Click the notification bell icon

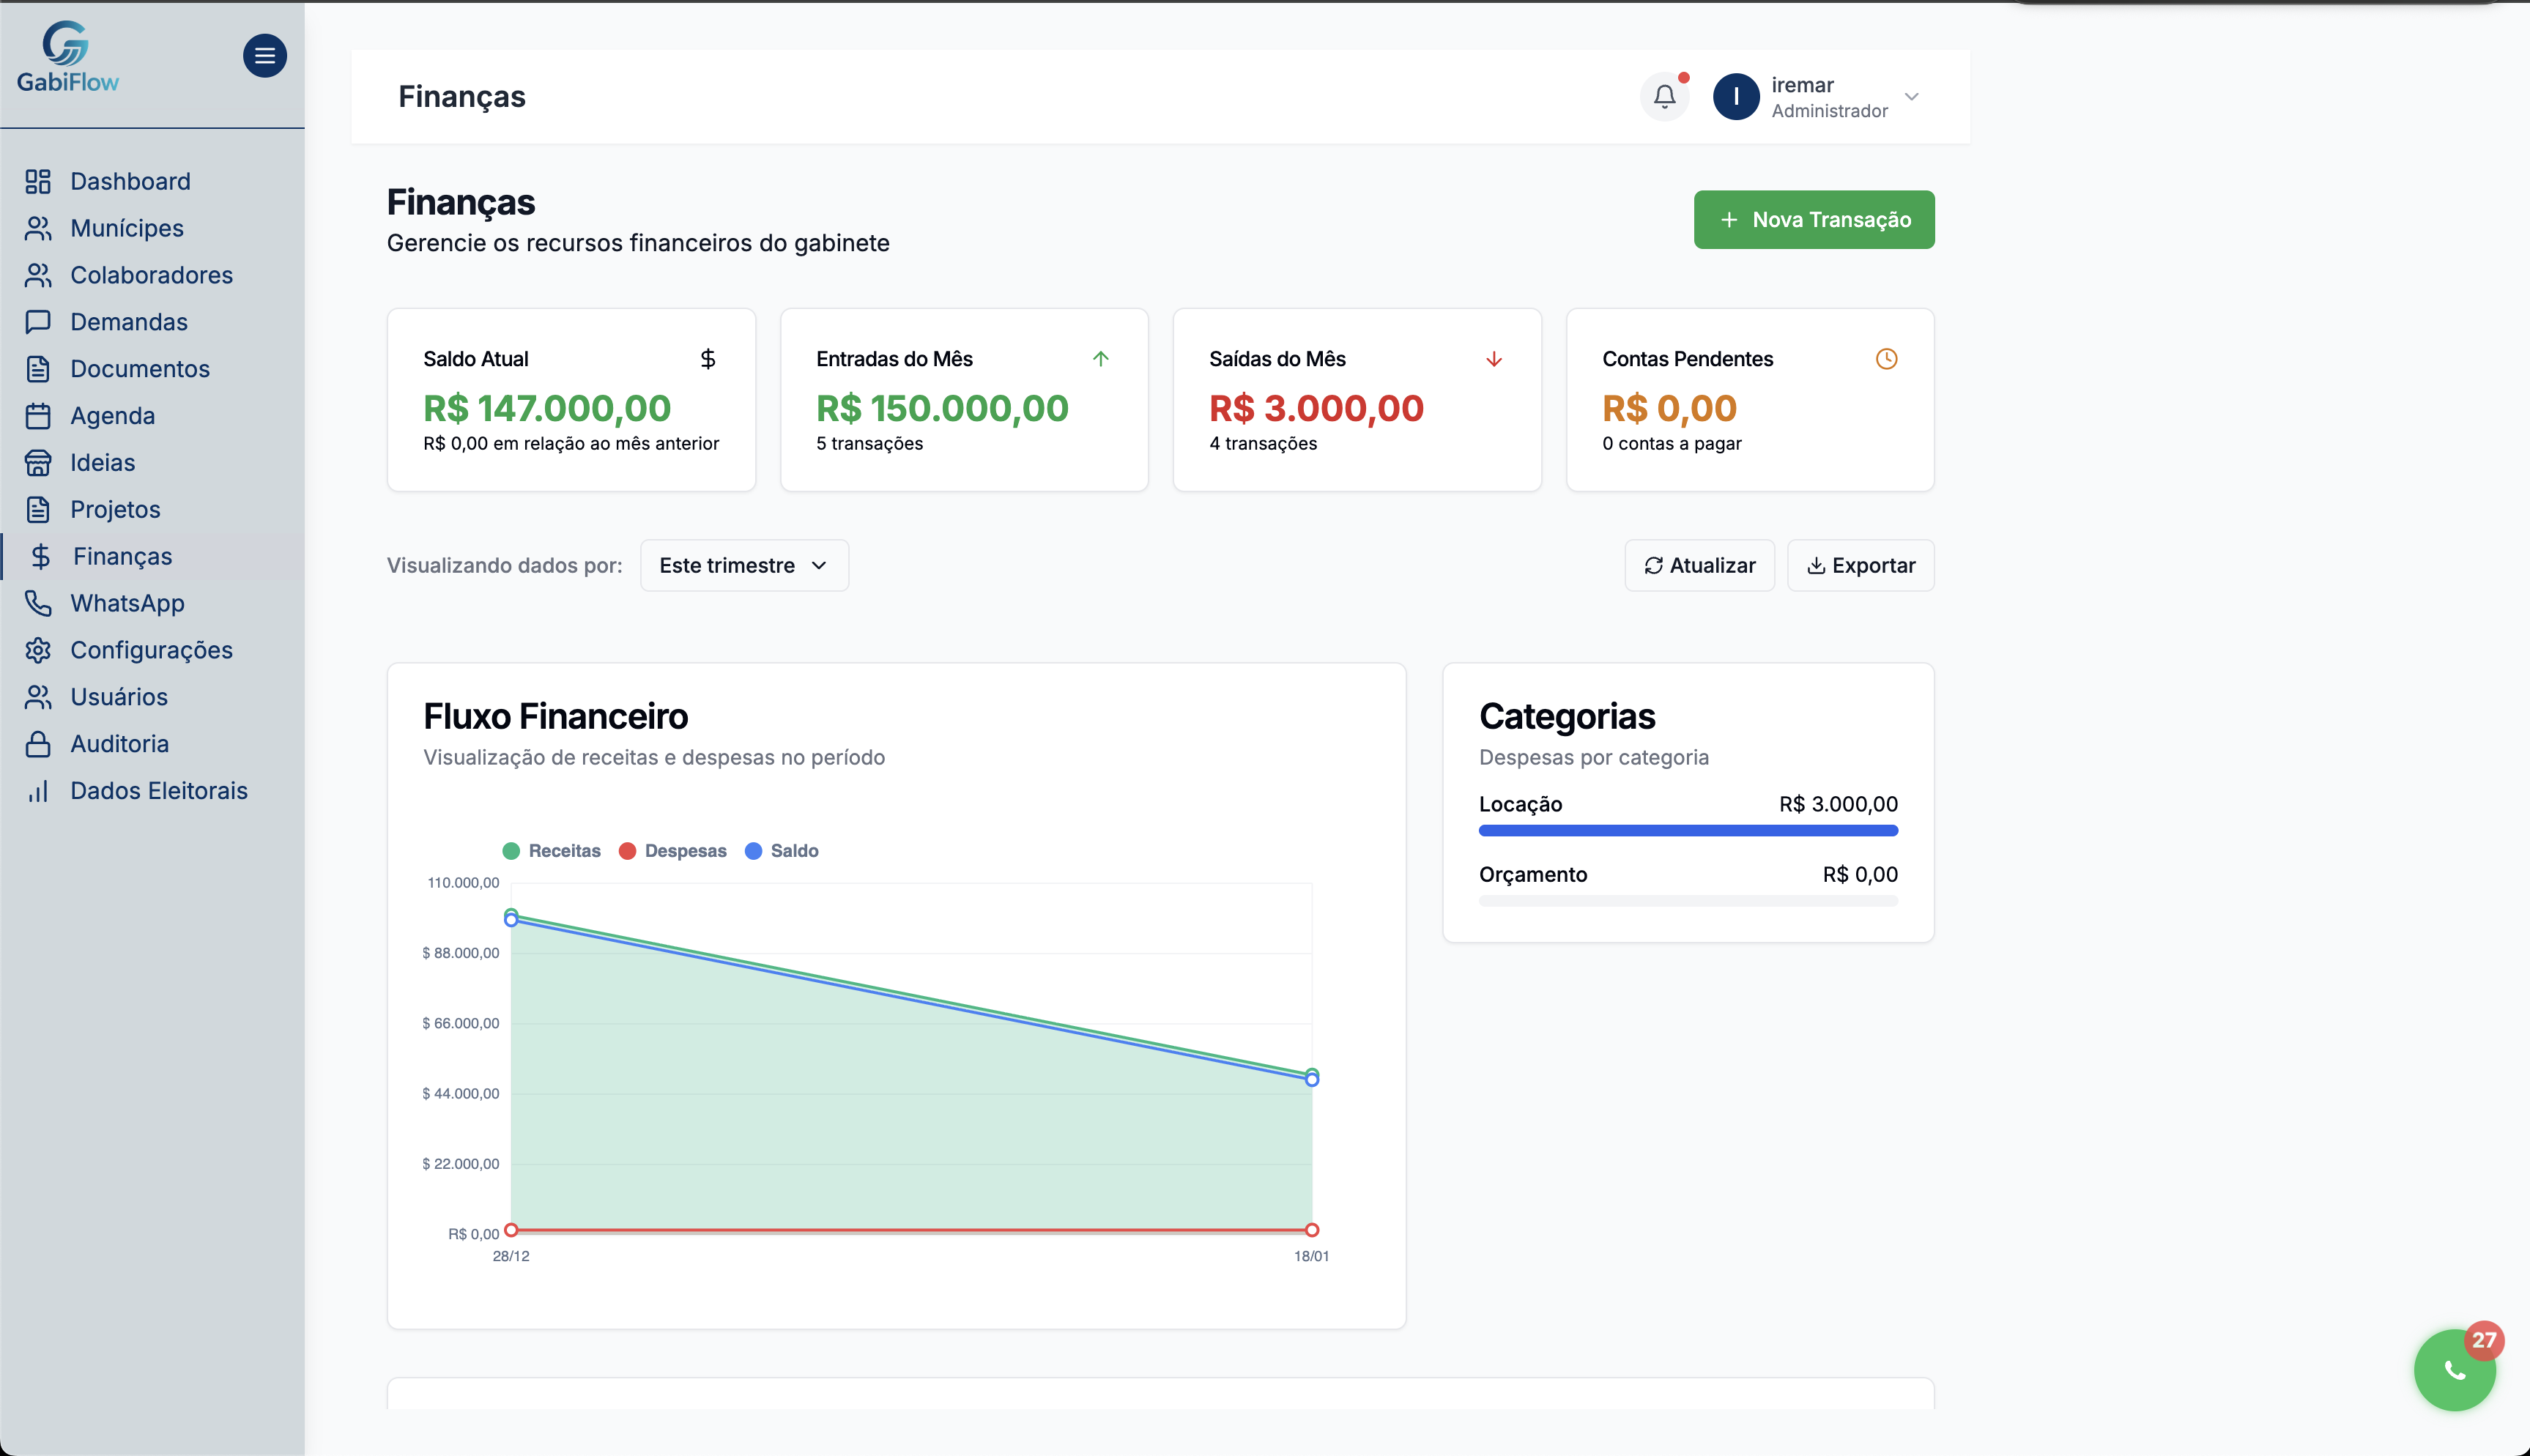[1664, 96]
